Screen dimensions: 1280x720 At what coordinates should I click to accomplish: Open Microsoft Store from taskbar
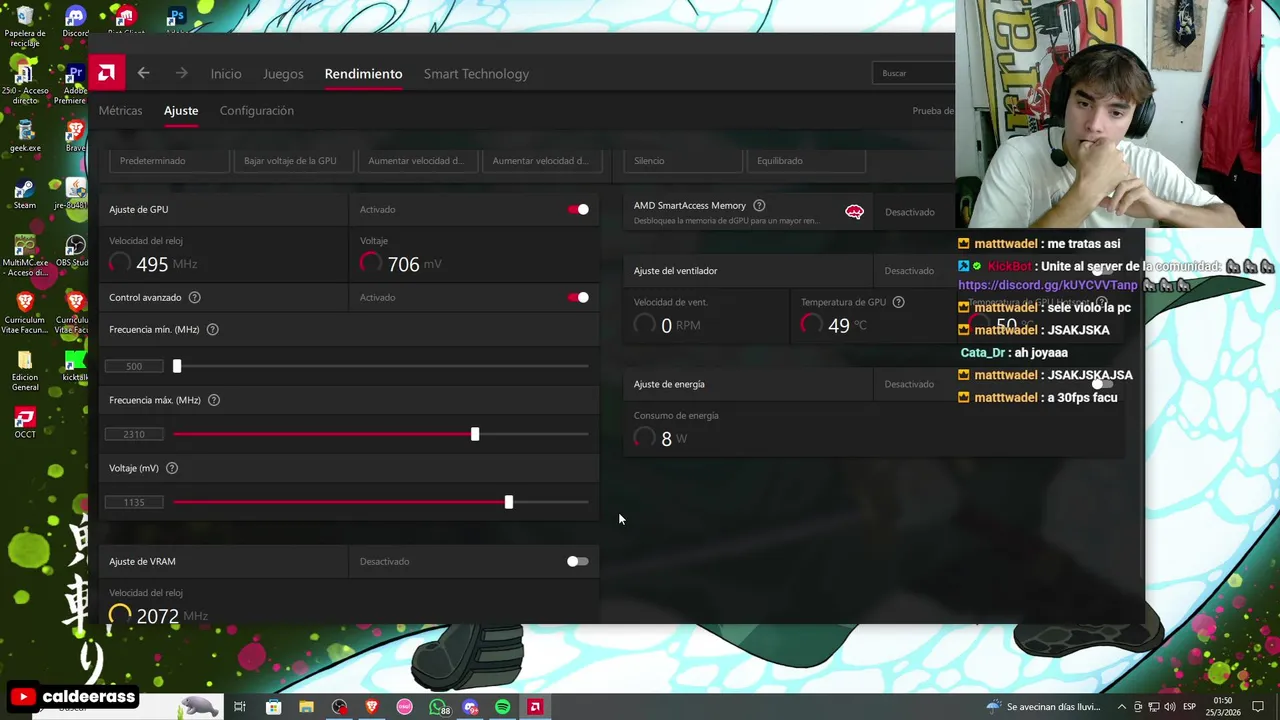pos(273,707)
